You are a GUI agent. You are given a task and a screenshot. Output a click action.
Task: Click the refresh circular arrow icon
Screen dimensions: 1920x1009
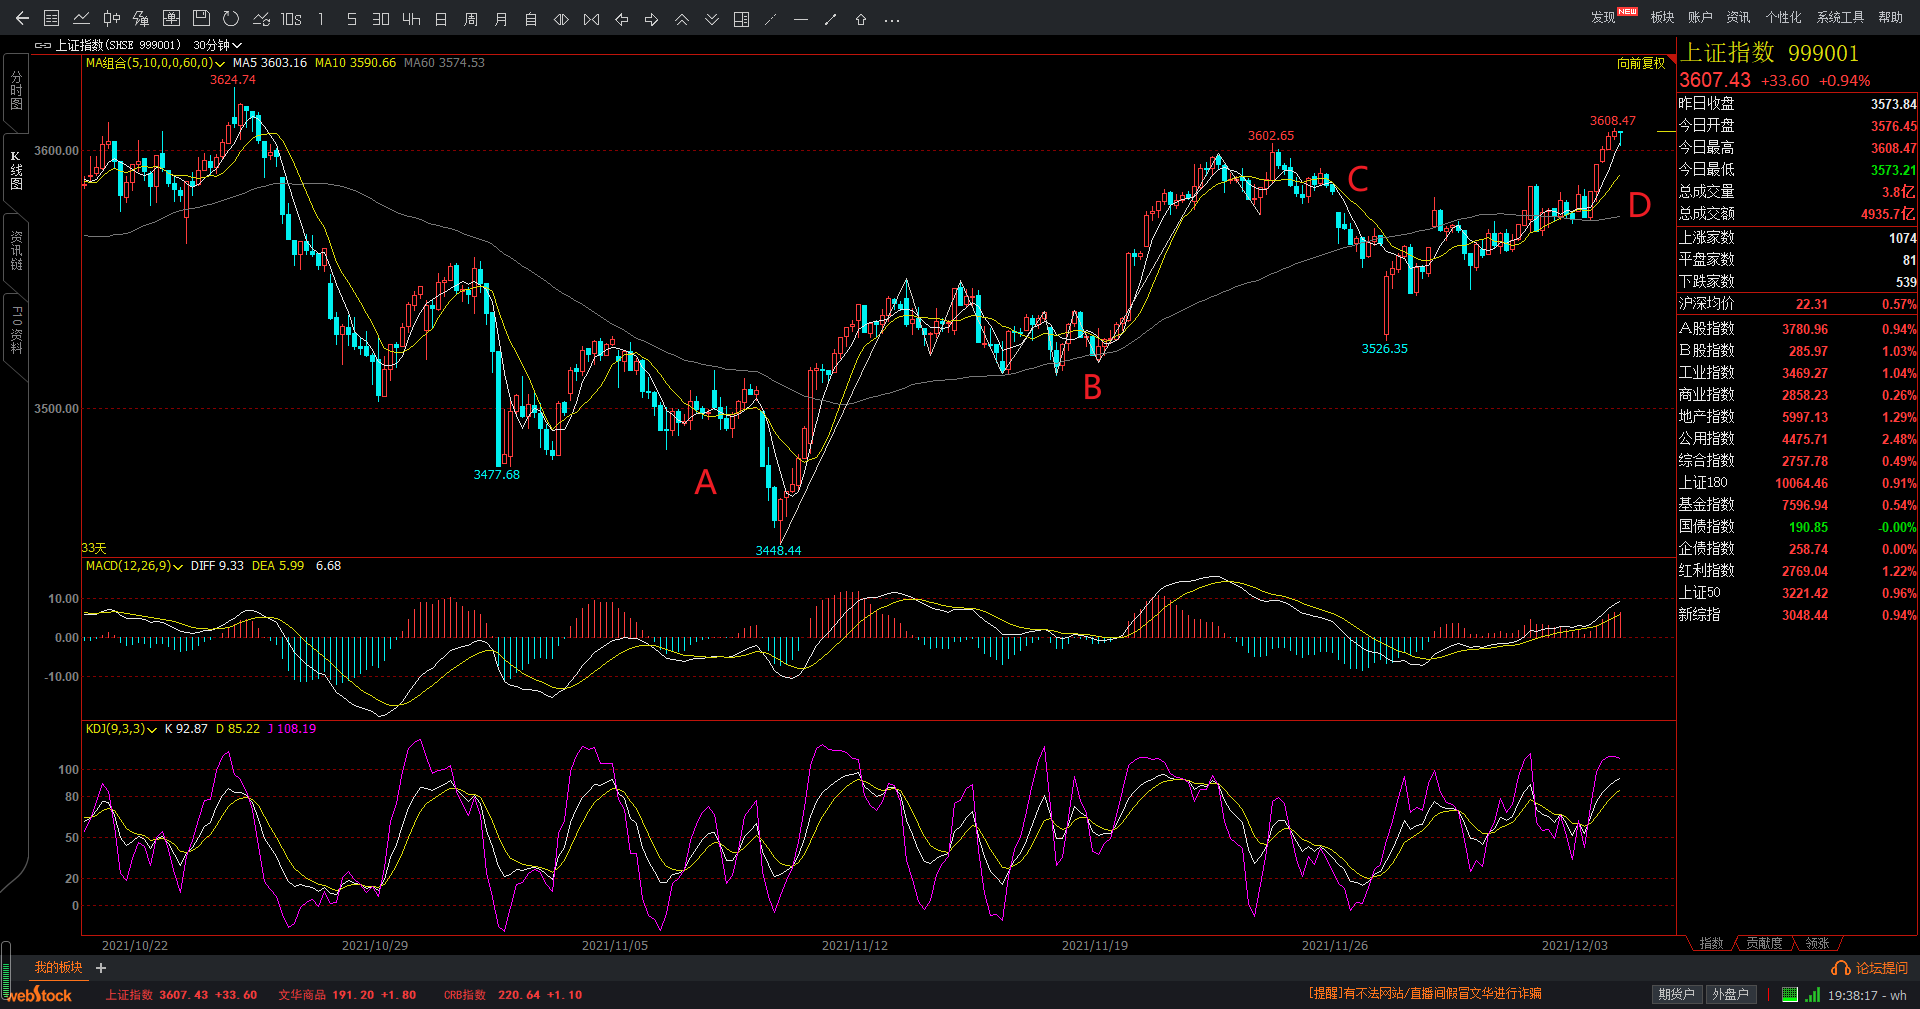pyautogui.click(x=231, y=19)
